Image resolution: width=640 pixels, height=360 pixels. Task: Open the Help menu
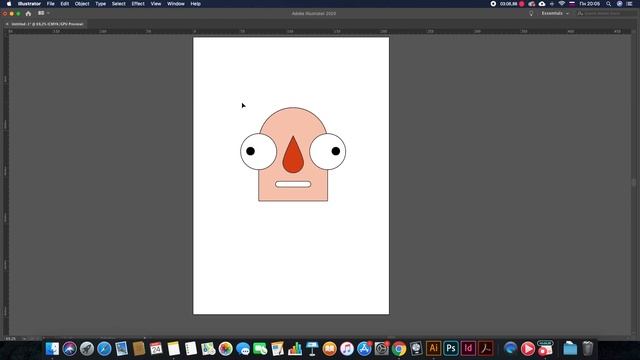click(196, 4)
